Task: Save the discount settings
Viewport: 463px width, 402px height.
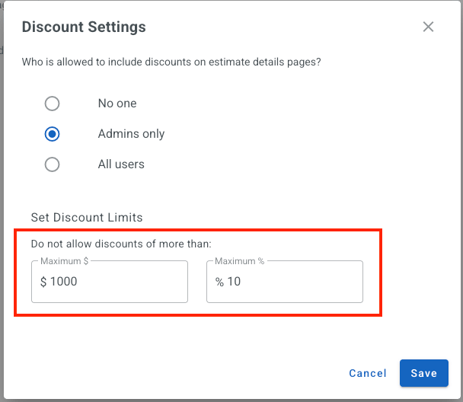Action: tap(424, 373)
